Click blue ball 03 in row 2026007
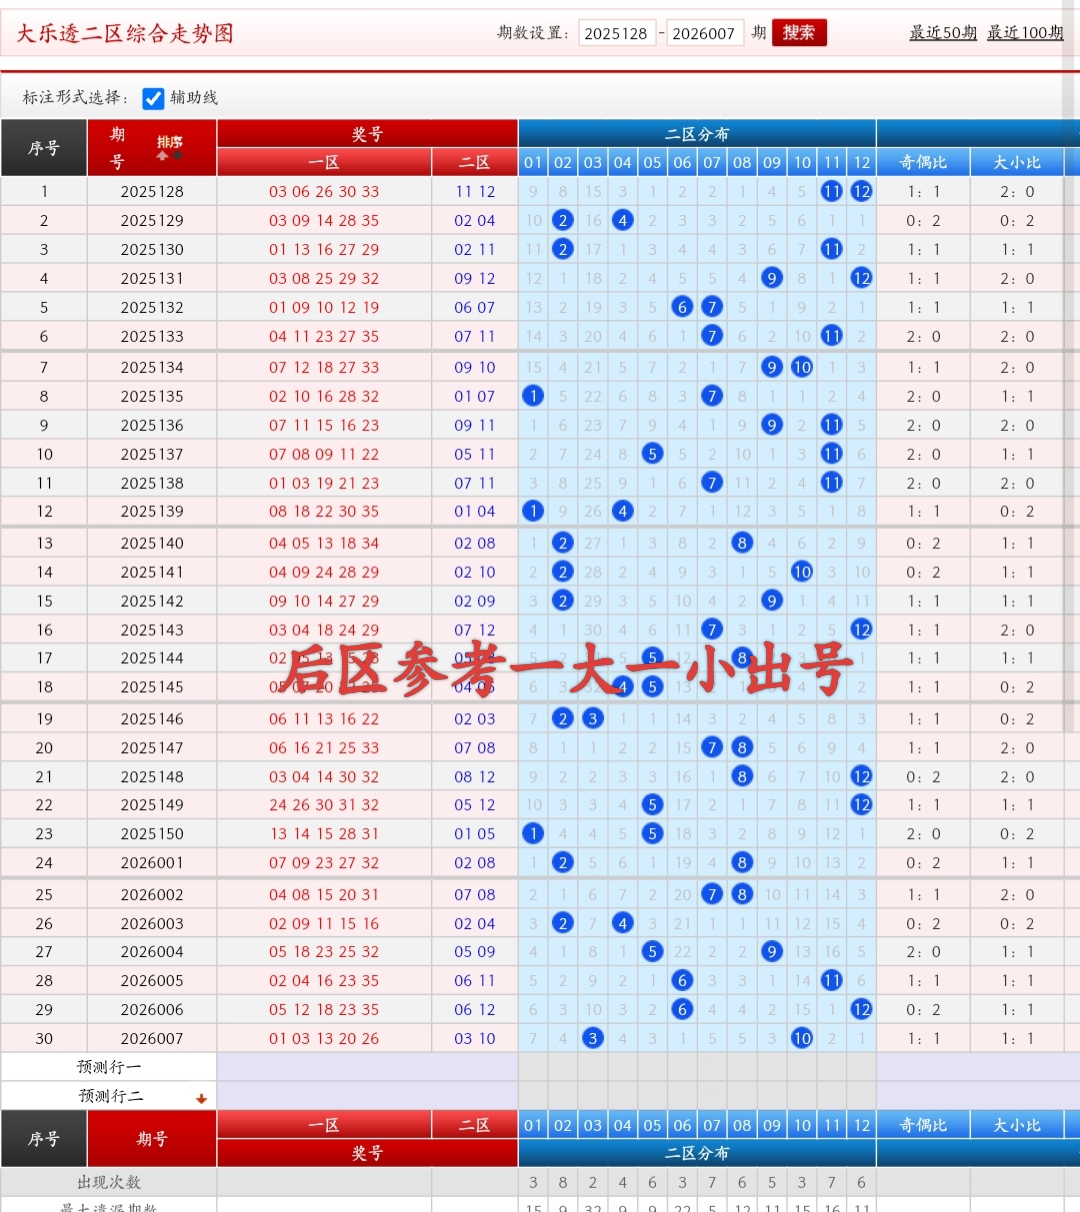 pos(593,1038)
